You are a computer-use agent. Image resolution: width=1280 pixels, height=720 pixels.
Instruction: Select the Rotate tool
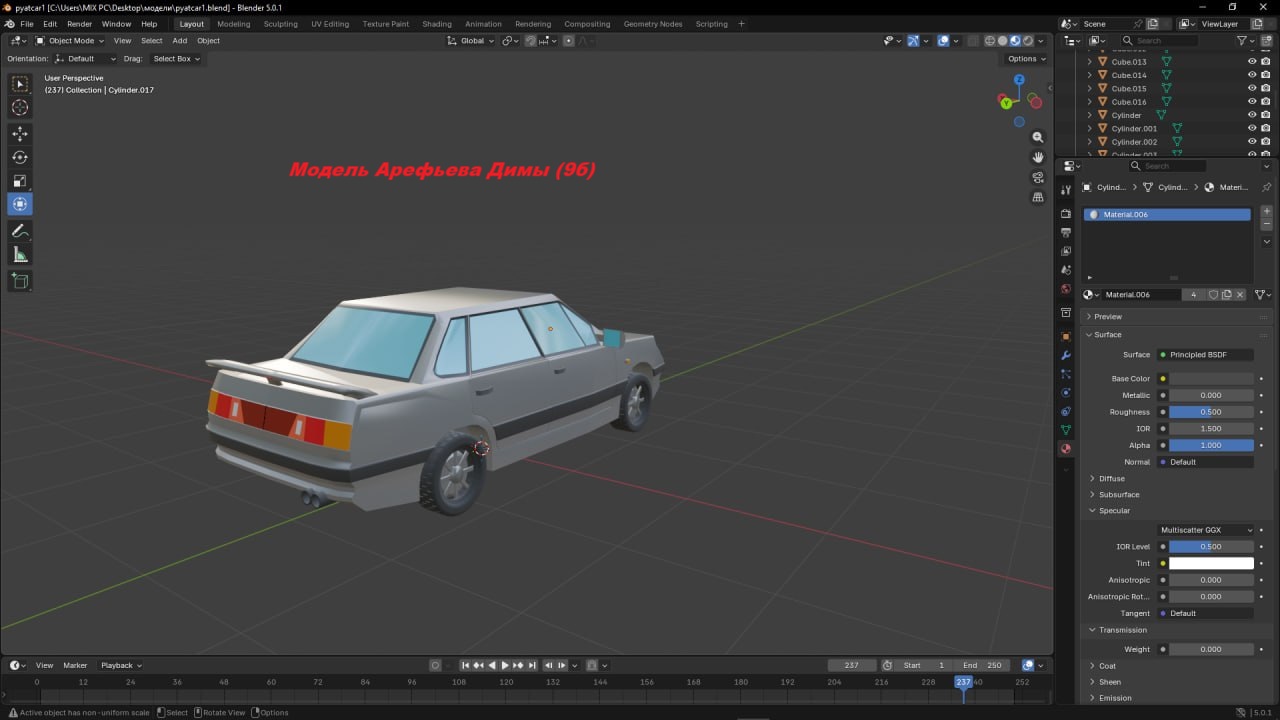20,157
